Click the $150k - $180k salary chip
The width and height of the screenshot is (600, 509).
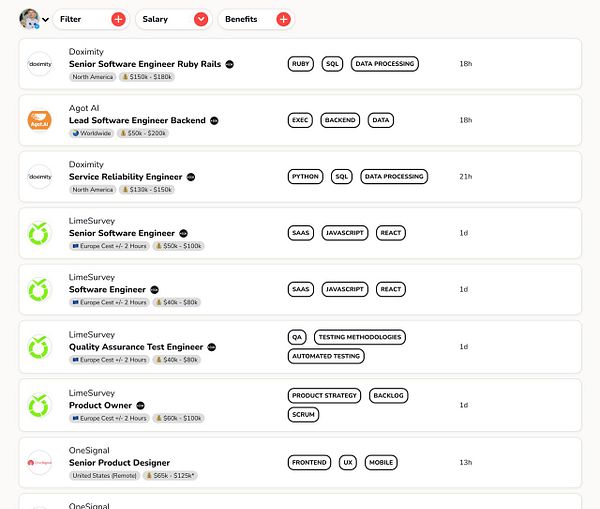147,77
